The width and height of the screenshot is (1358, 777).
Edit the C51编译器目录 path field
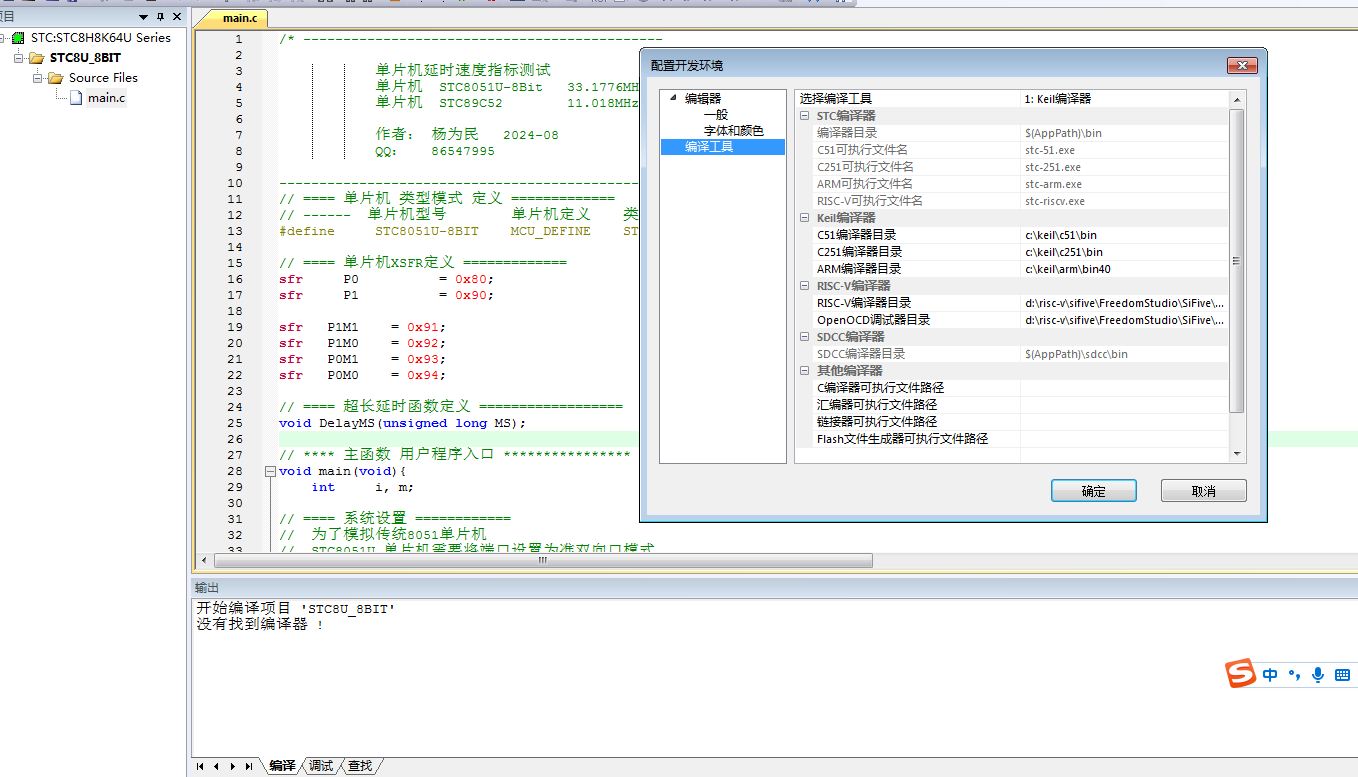1124,235
